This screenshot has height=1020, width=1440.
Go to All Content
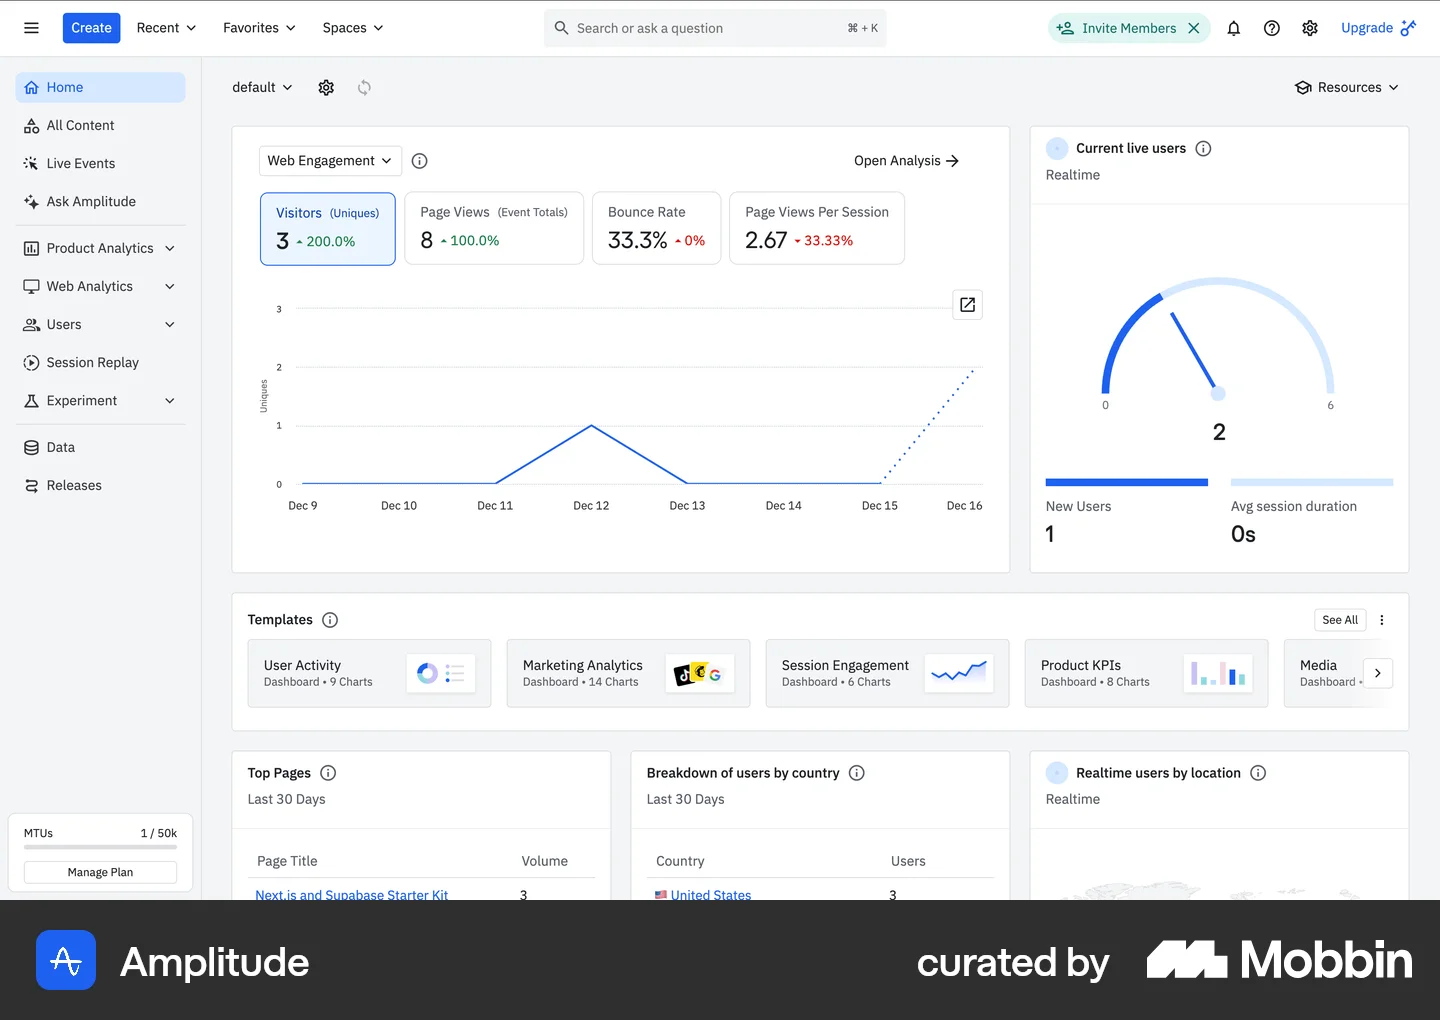101,126
